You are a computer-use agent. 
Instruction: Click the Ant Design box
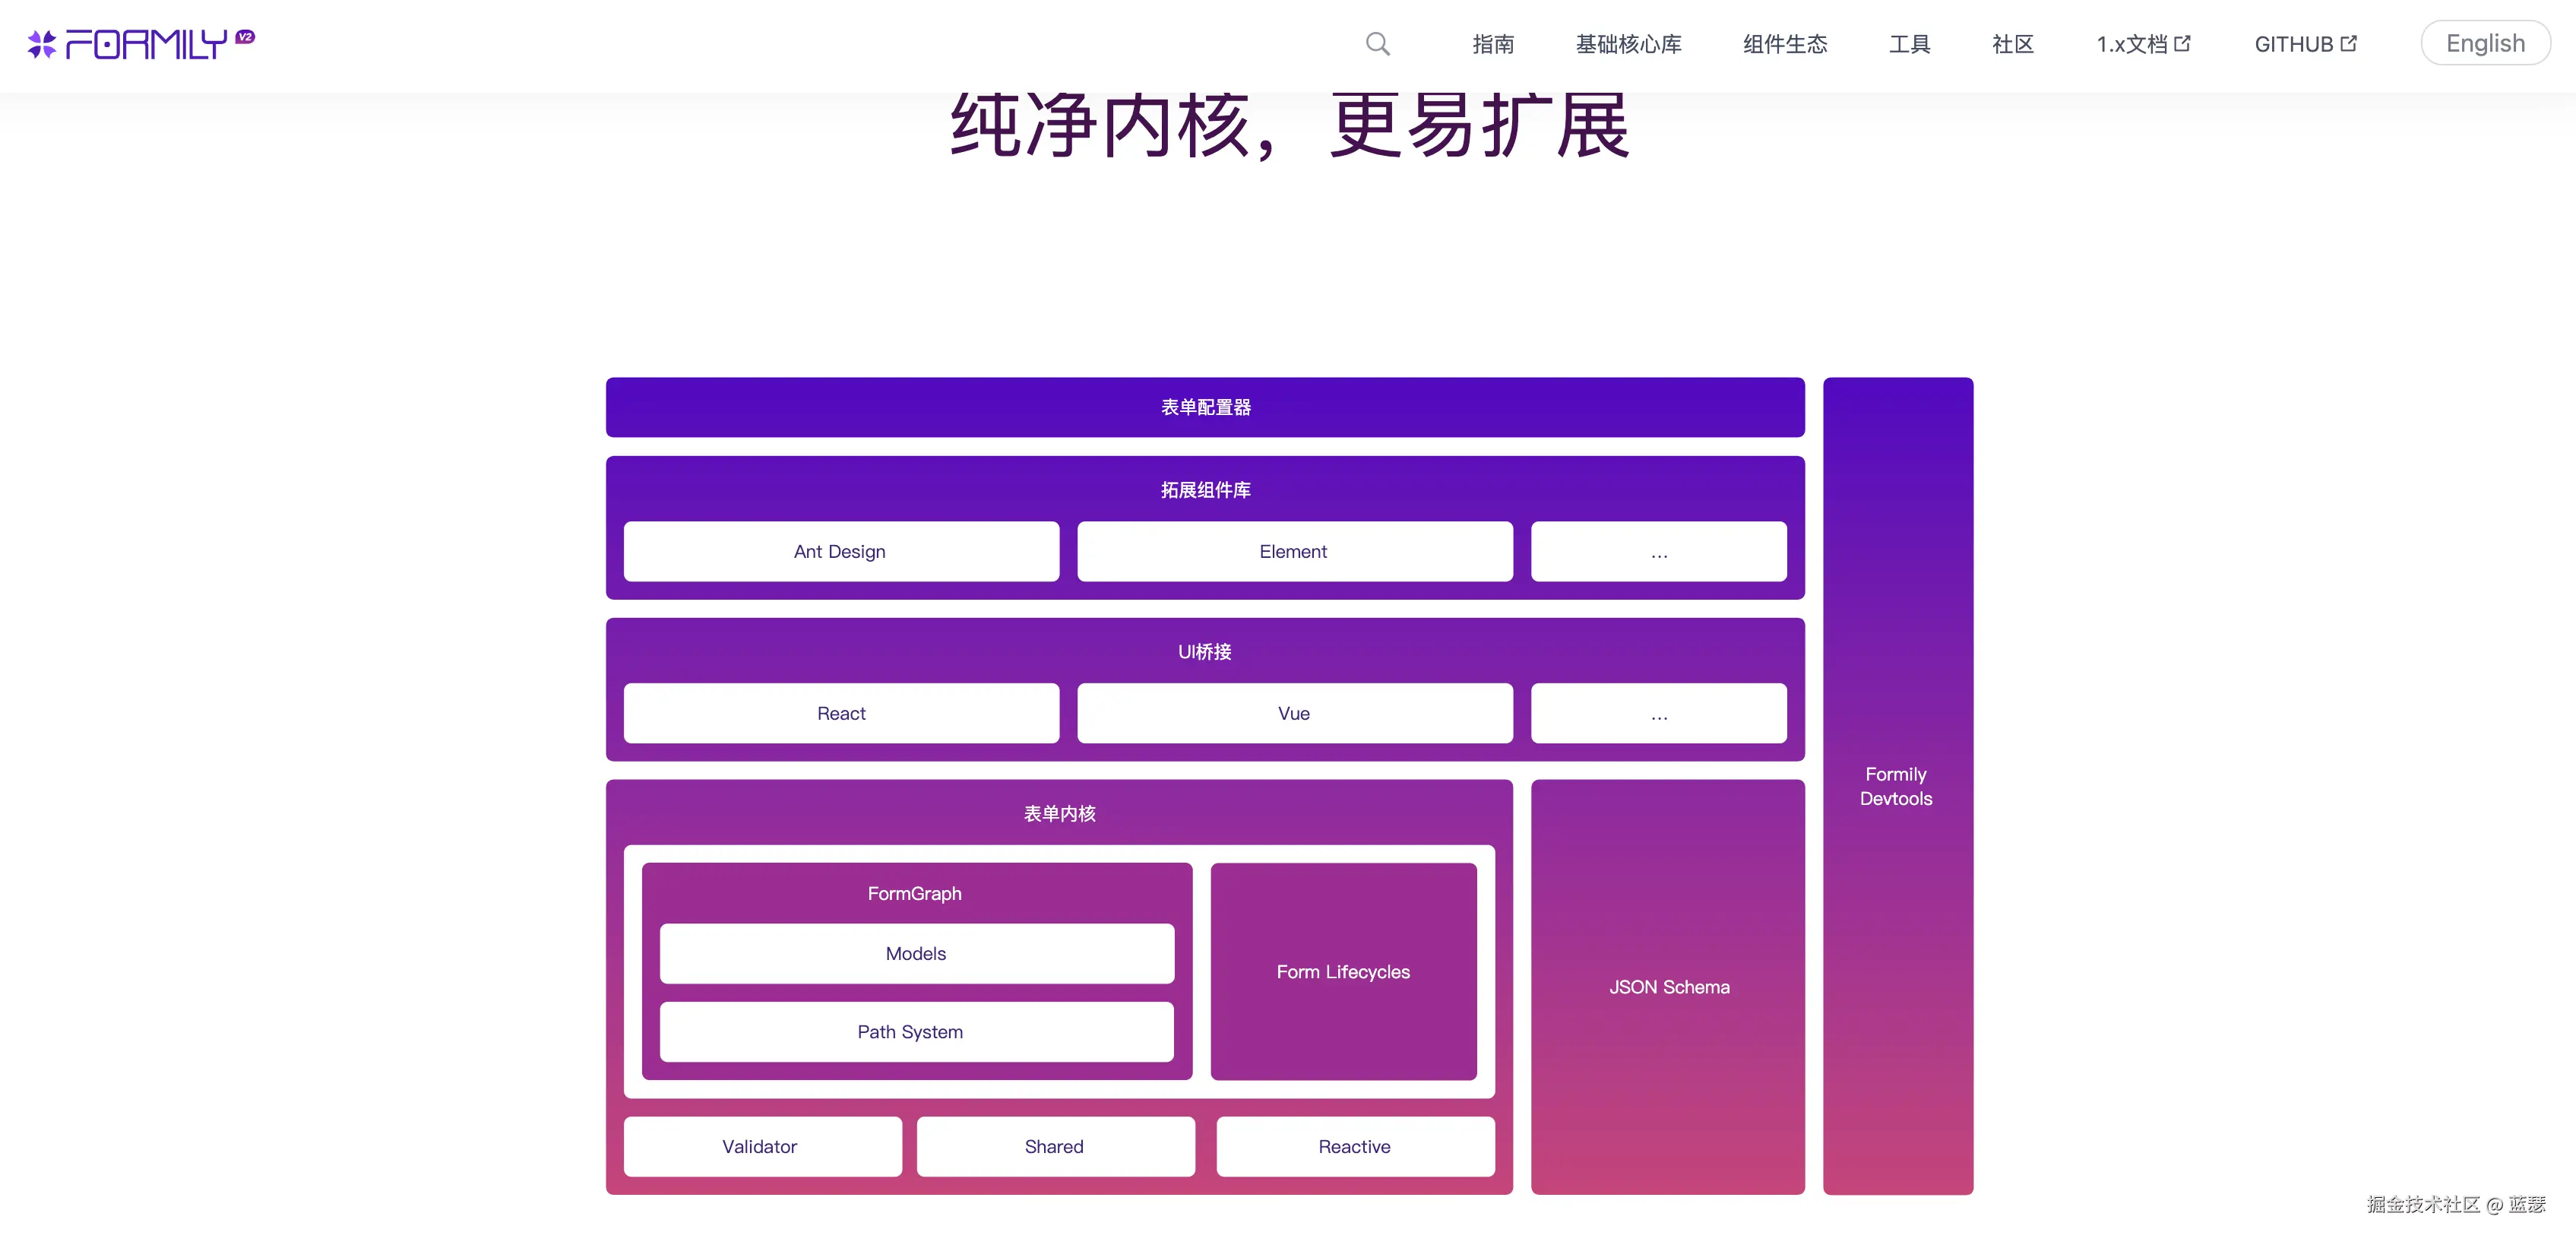tap(840, 551)
